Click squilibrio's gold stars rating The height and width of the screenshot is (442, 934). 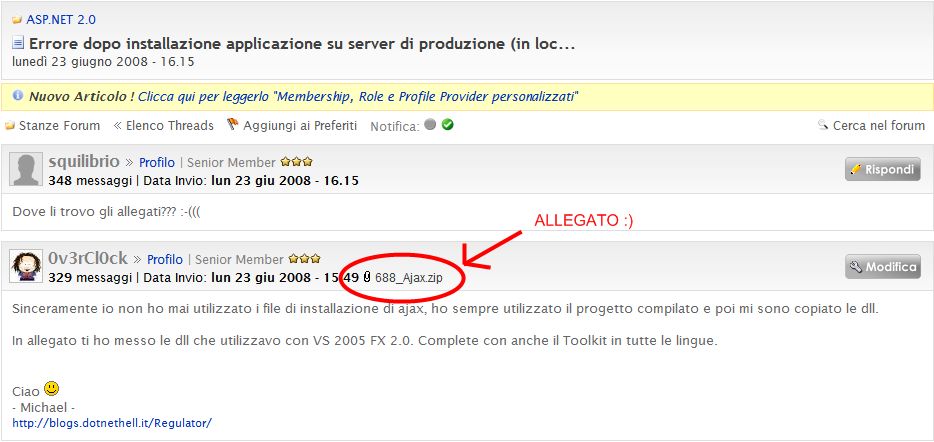tap(296, 162)
